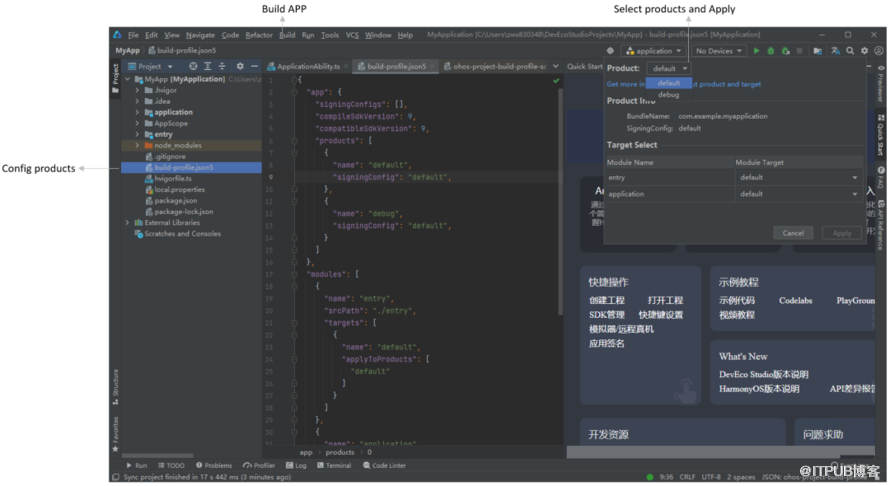Click the Apply button in product dialog
This screenshot has width=890, height=486.
tap(842, 233)
